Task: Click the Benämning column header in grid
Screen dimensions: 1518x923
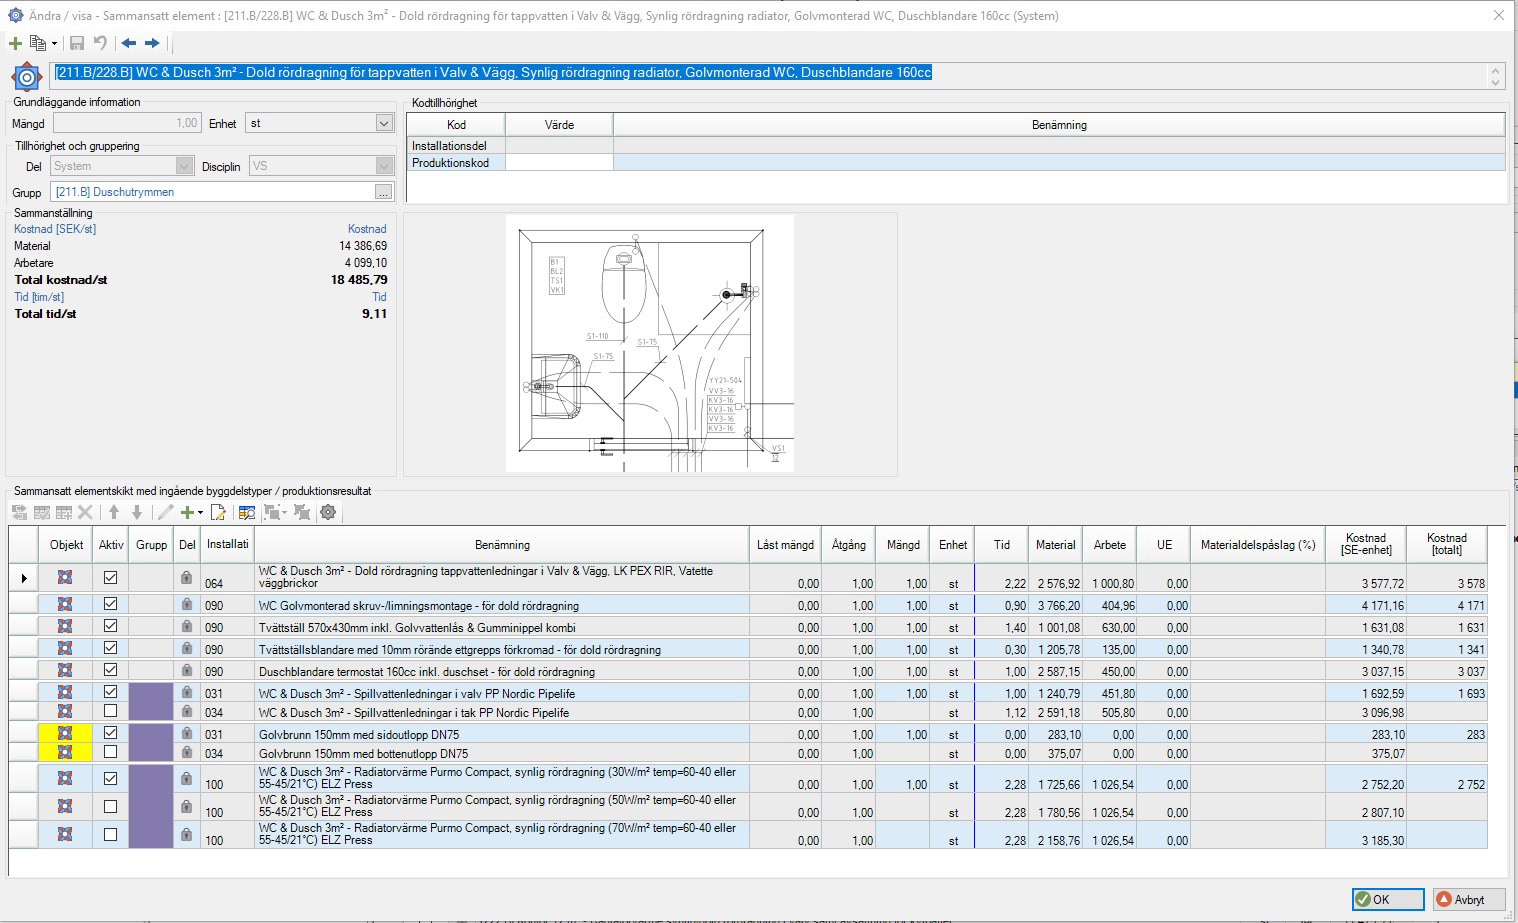Action: point(502,545)
